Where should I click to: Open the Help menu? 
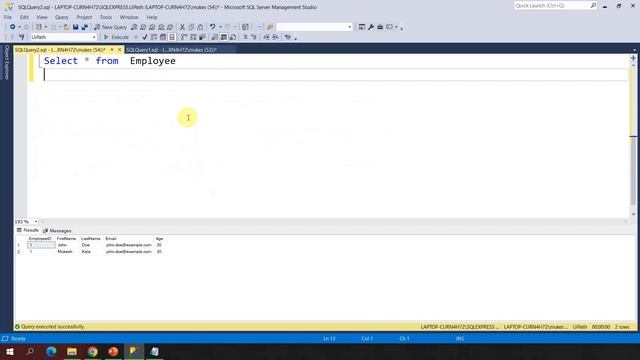pyautogui.click(x=152, y=17)
